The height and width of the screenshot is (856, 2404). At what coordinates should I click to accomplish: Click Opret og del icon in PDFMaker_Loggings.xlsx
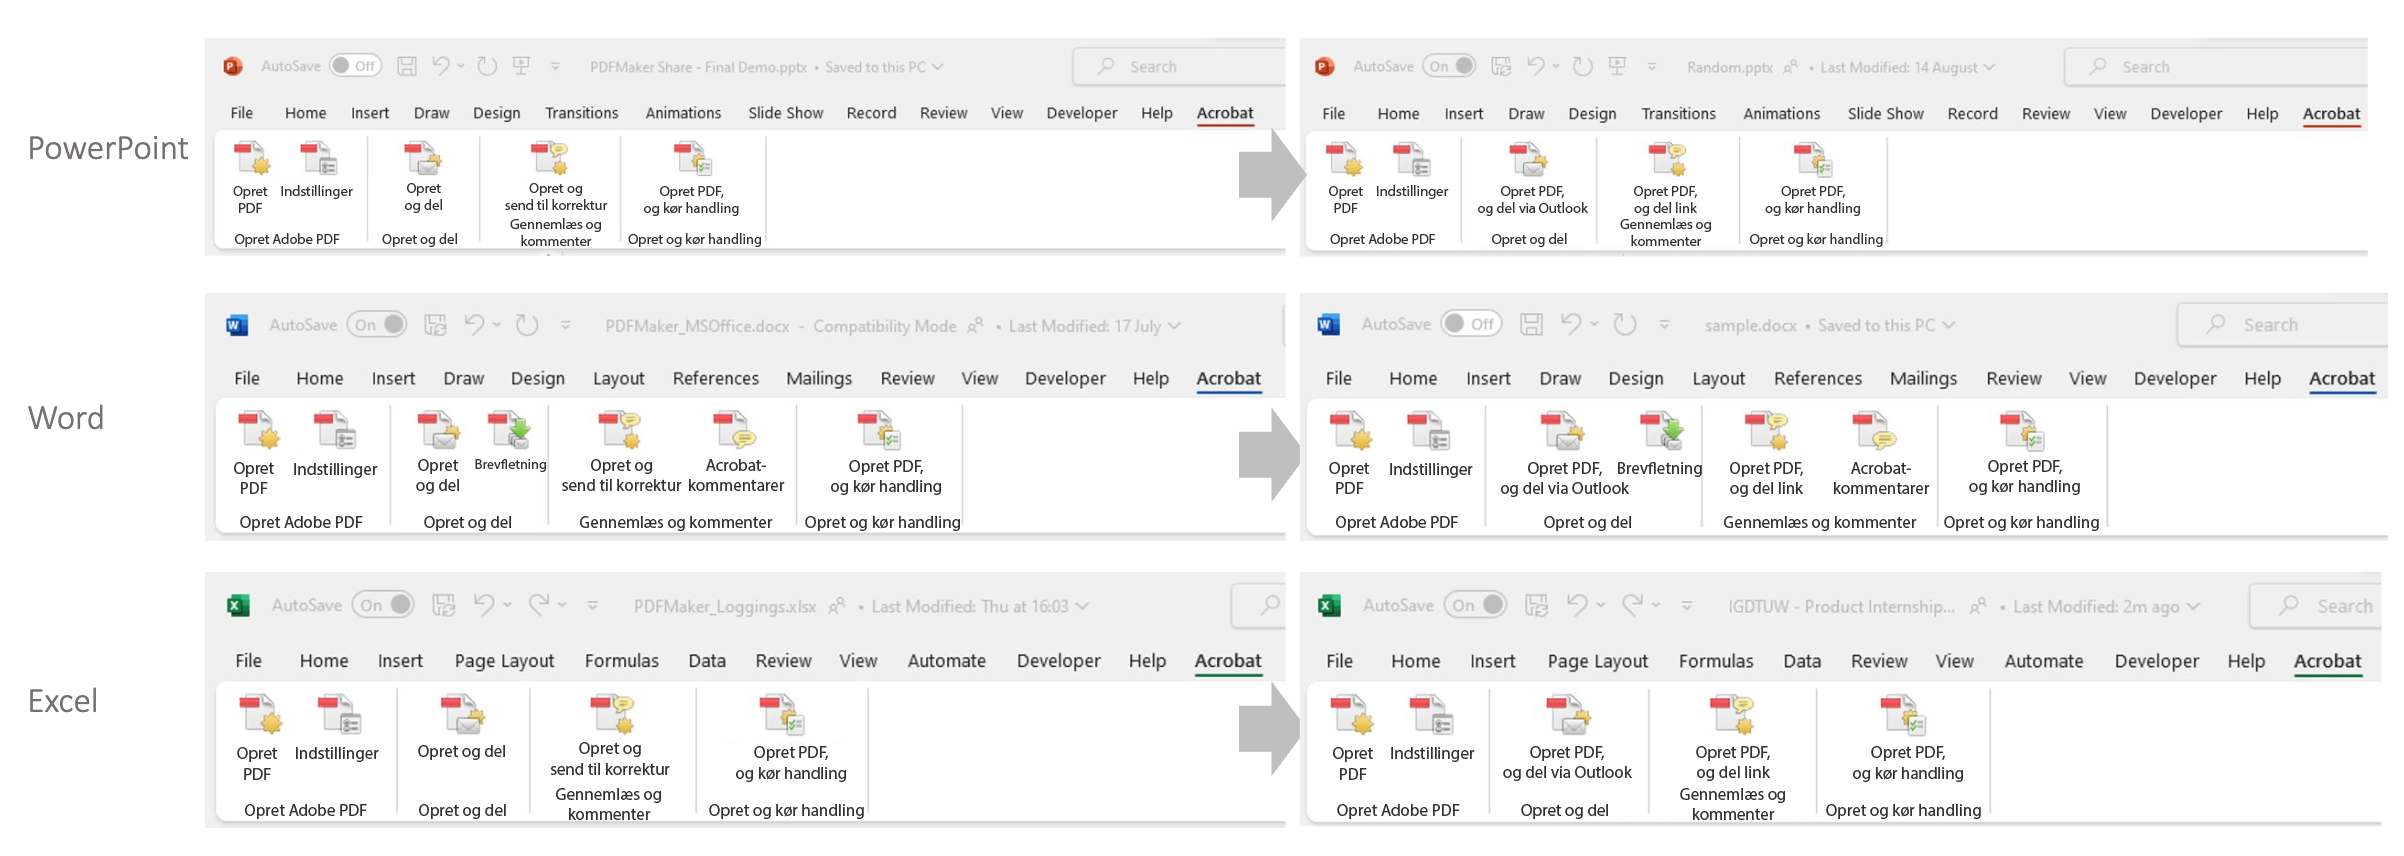point(463,714)
